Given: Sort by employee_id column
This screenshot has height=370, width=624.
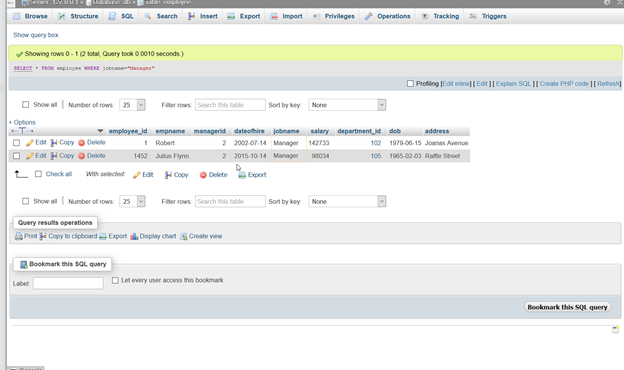Looking at the screenshot, I should [128, 131].
